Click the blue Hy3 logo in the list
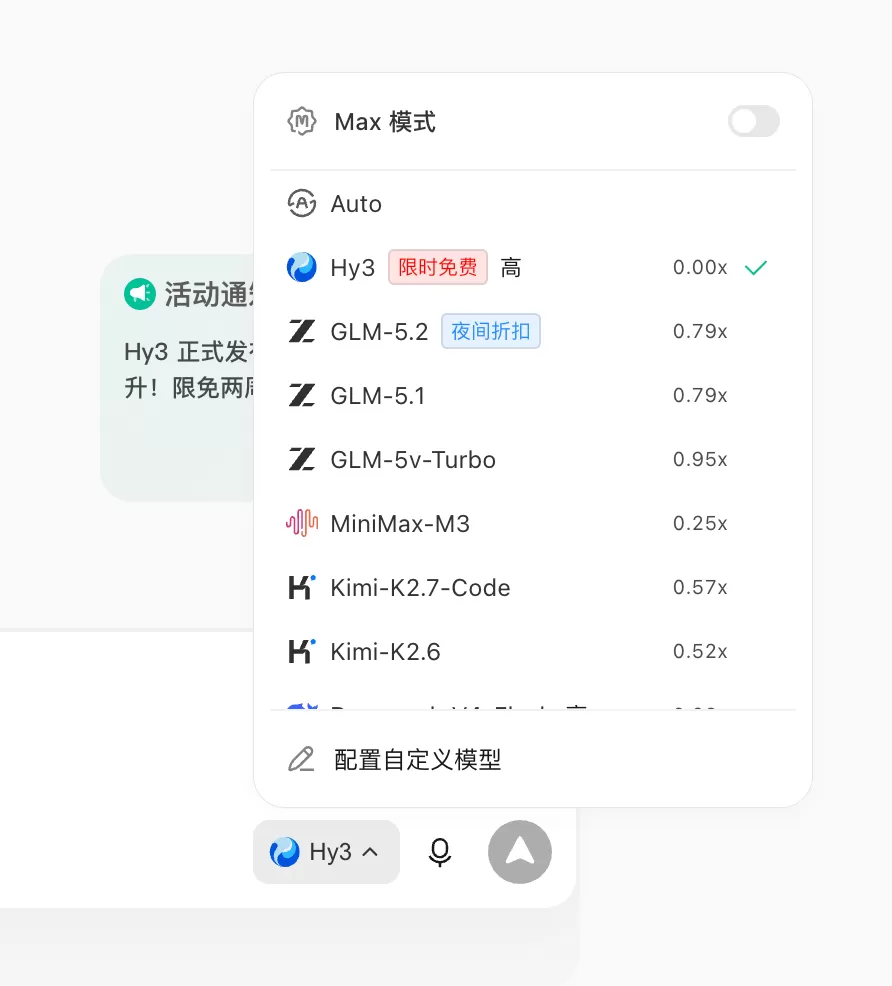This screenshot has width=892, height=986. 302,267
